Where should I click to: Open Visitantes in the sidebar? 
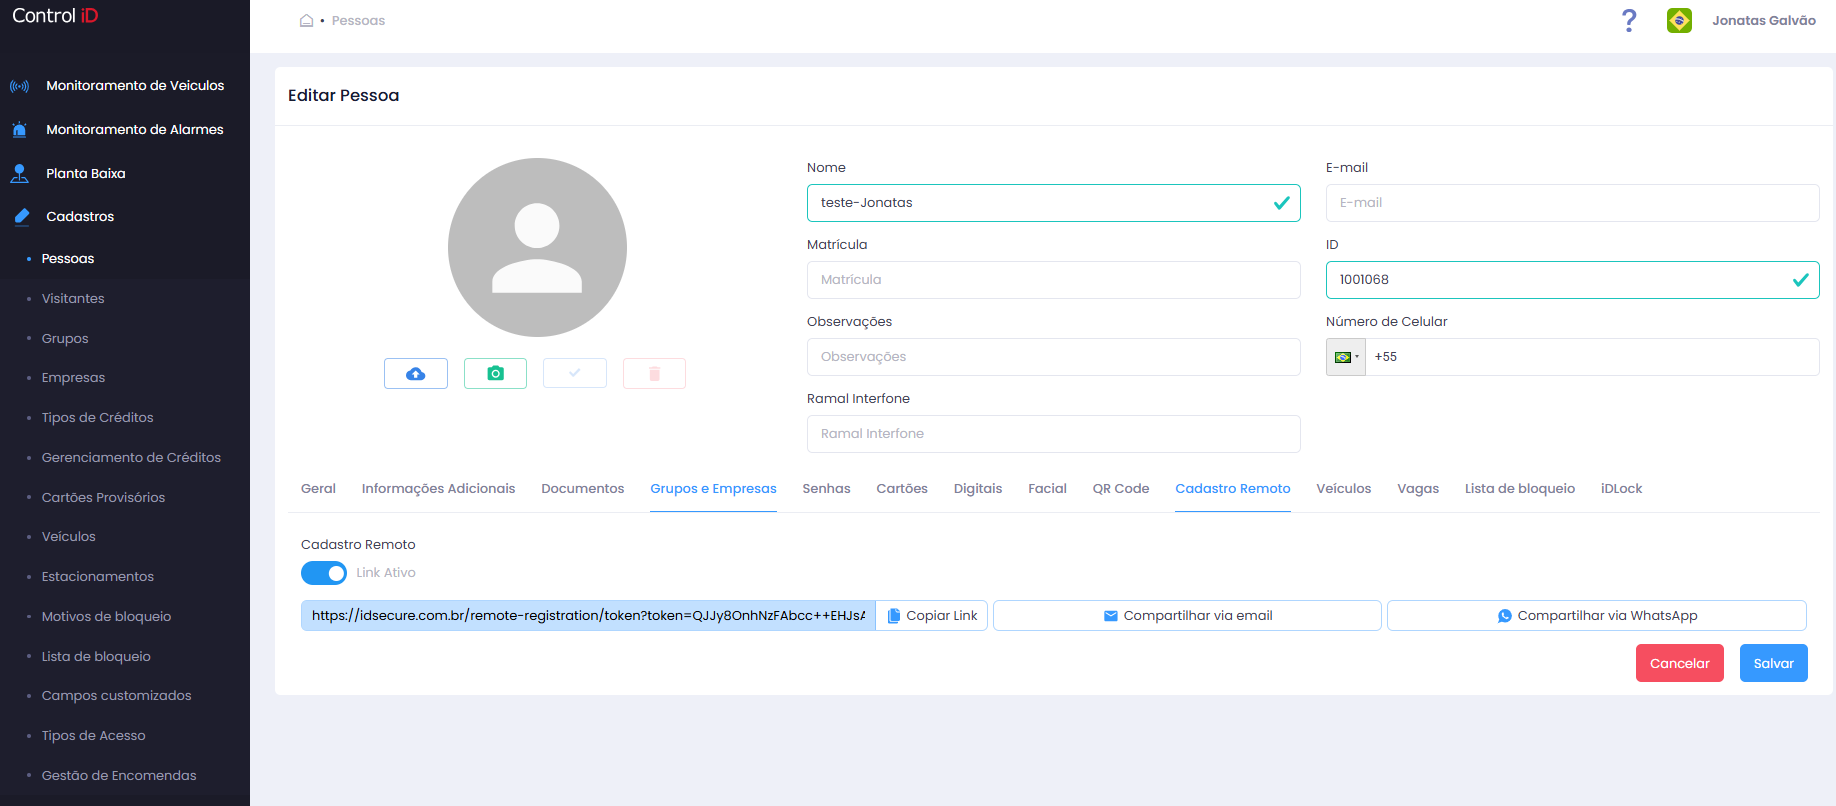click(x=73, y=298)
